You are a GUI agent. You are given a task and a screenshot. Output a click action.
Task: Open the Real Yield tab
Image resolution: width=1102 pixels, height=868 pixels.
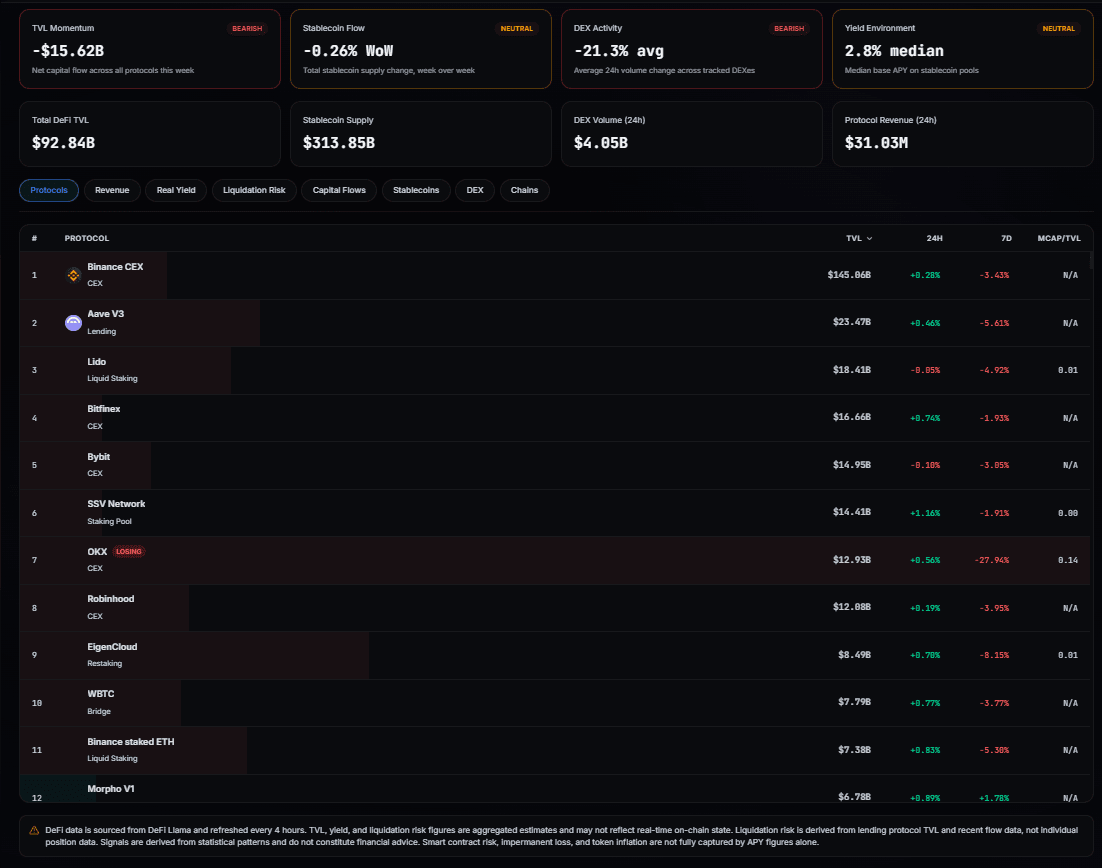click(176, 190)
